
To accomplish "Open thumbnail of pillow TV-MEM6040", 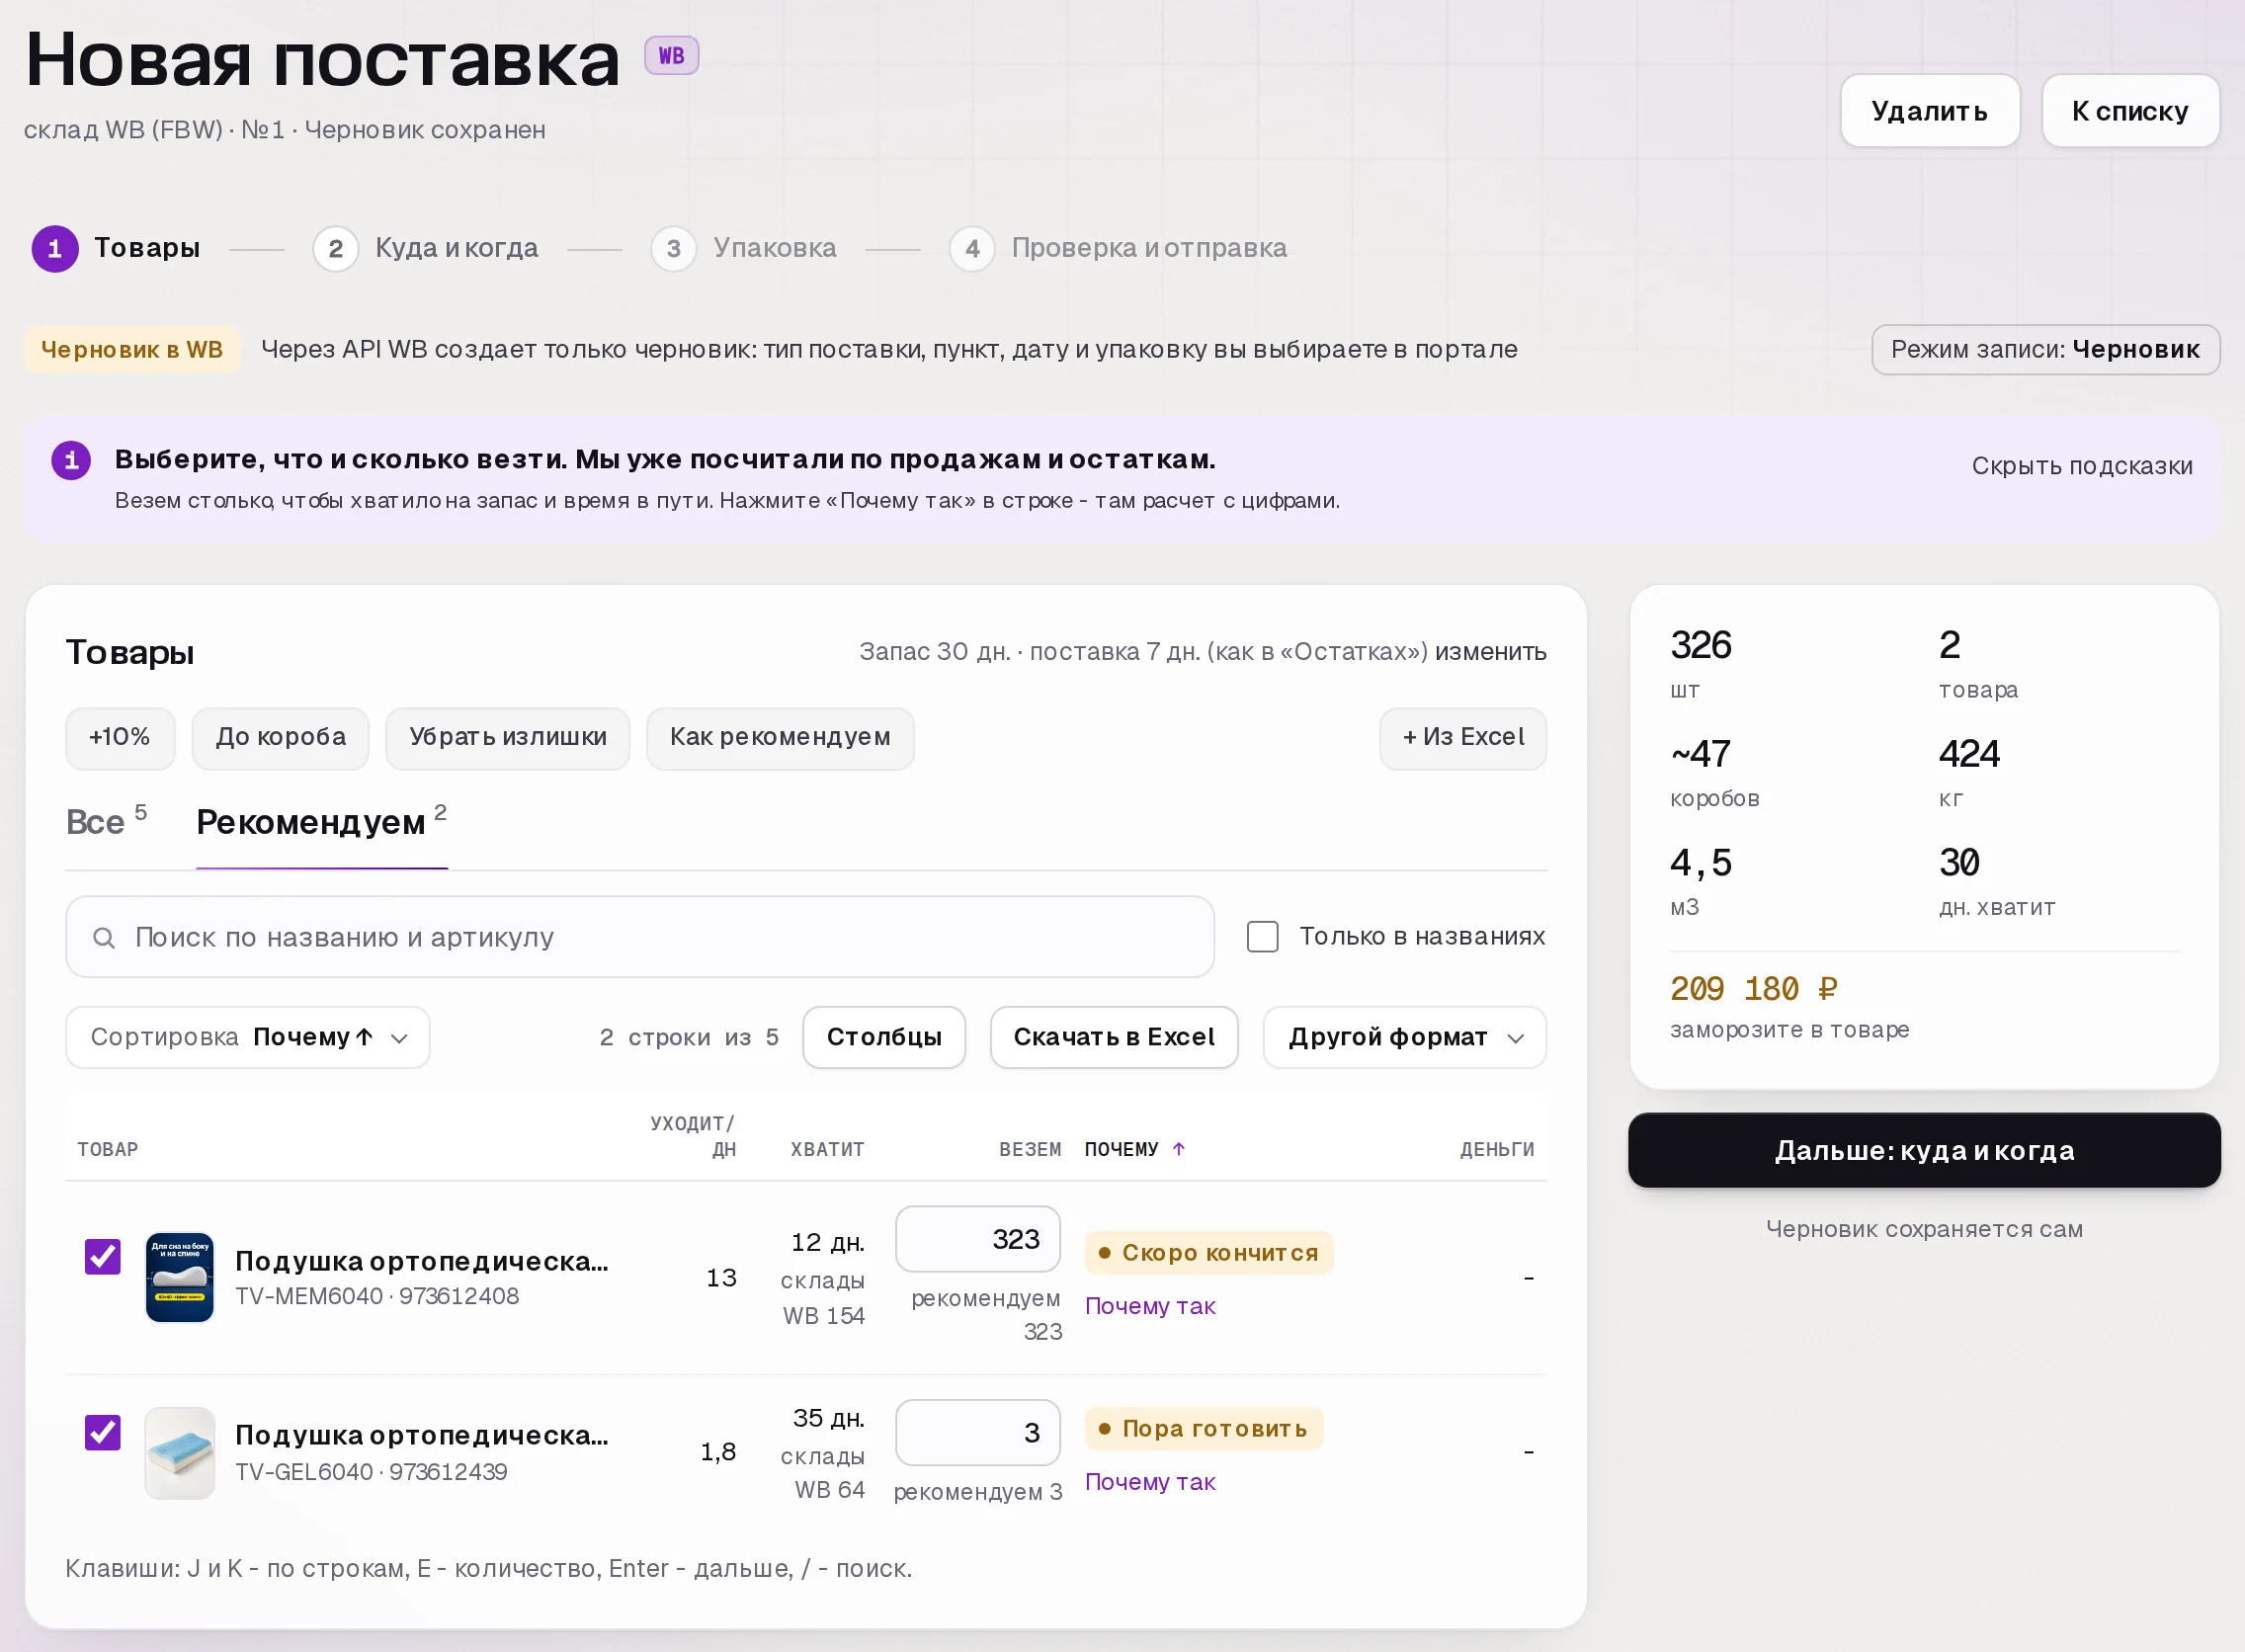I will point(180,1277).
